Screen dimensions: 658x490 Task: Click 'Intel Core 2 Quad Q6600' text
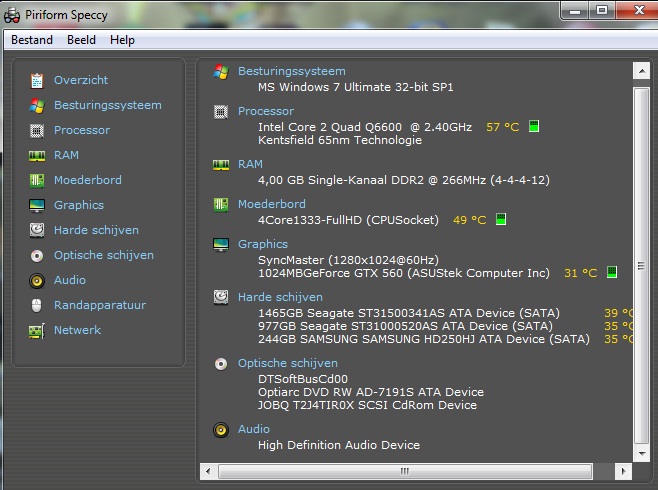(330, 127)
